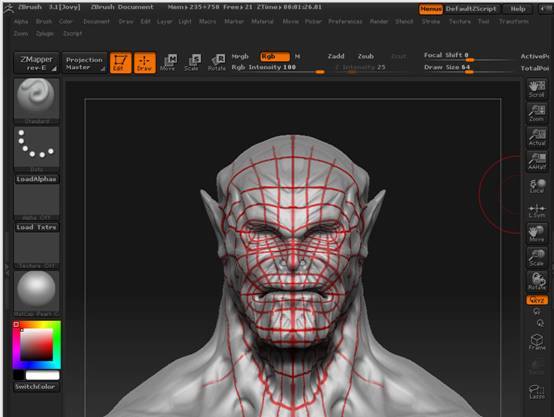The height and width of the screenshot is (417, 554).
Task: Select the black secondary color swatch
Action: [19, 375]
